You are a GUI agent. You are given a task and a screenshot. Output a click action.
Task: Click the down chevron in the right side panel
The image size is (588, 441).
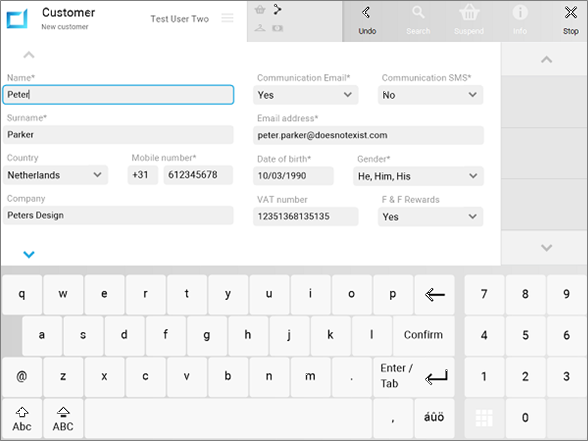click(546, 248)
